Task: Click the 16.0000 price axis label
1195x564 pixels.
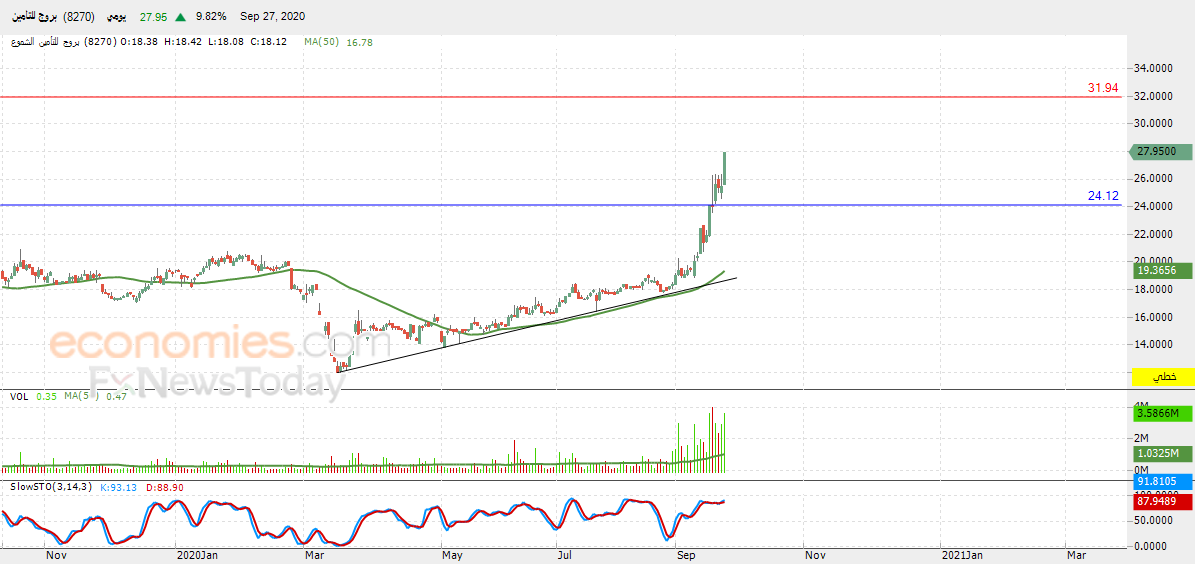Action: [x=1155, y=317]
